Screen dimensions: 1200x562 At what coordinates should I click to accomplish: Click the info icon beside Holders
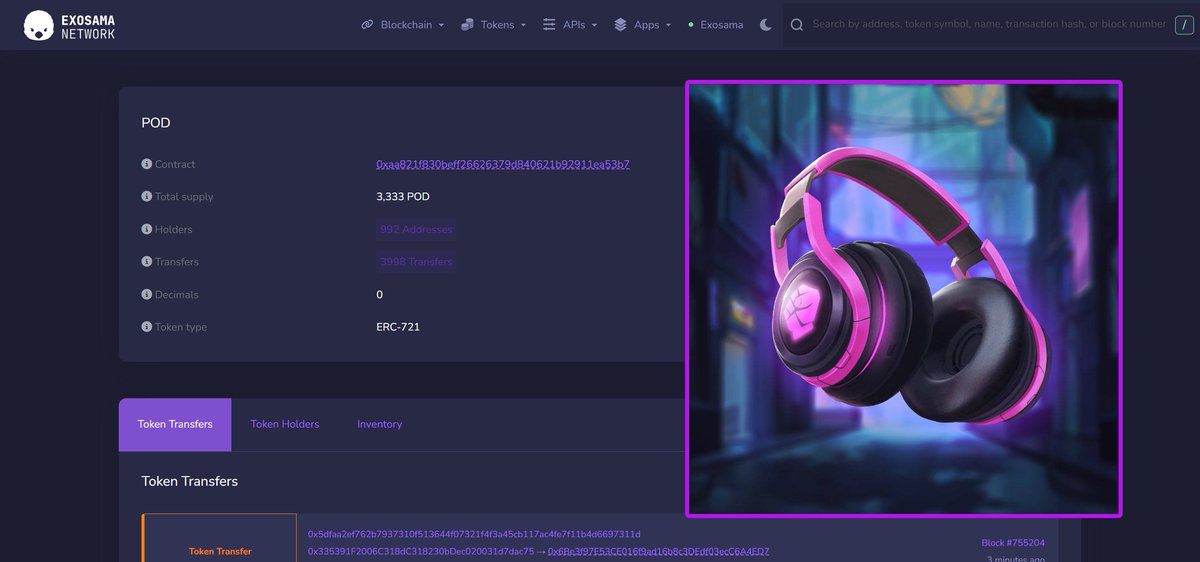[147, 229]
